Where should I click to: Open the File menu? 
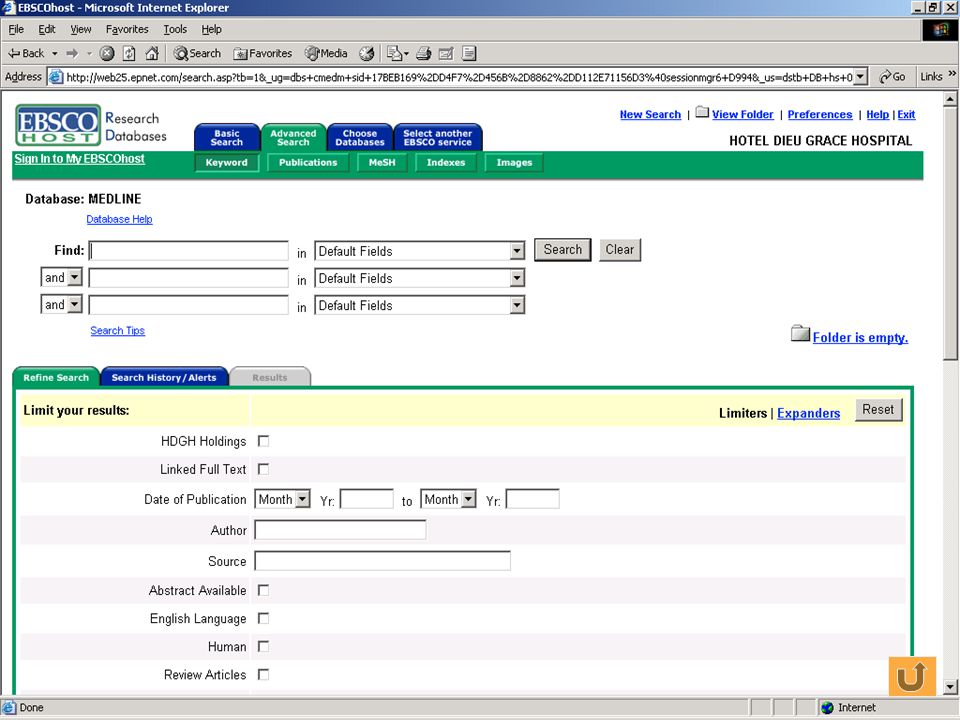pyautogui.click(x=16, y=29)
